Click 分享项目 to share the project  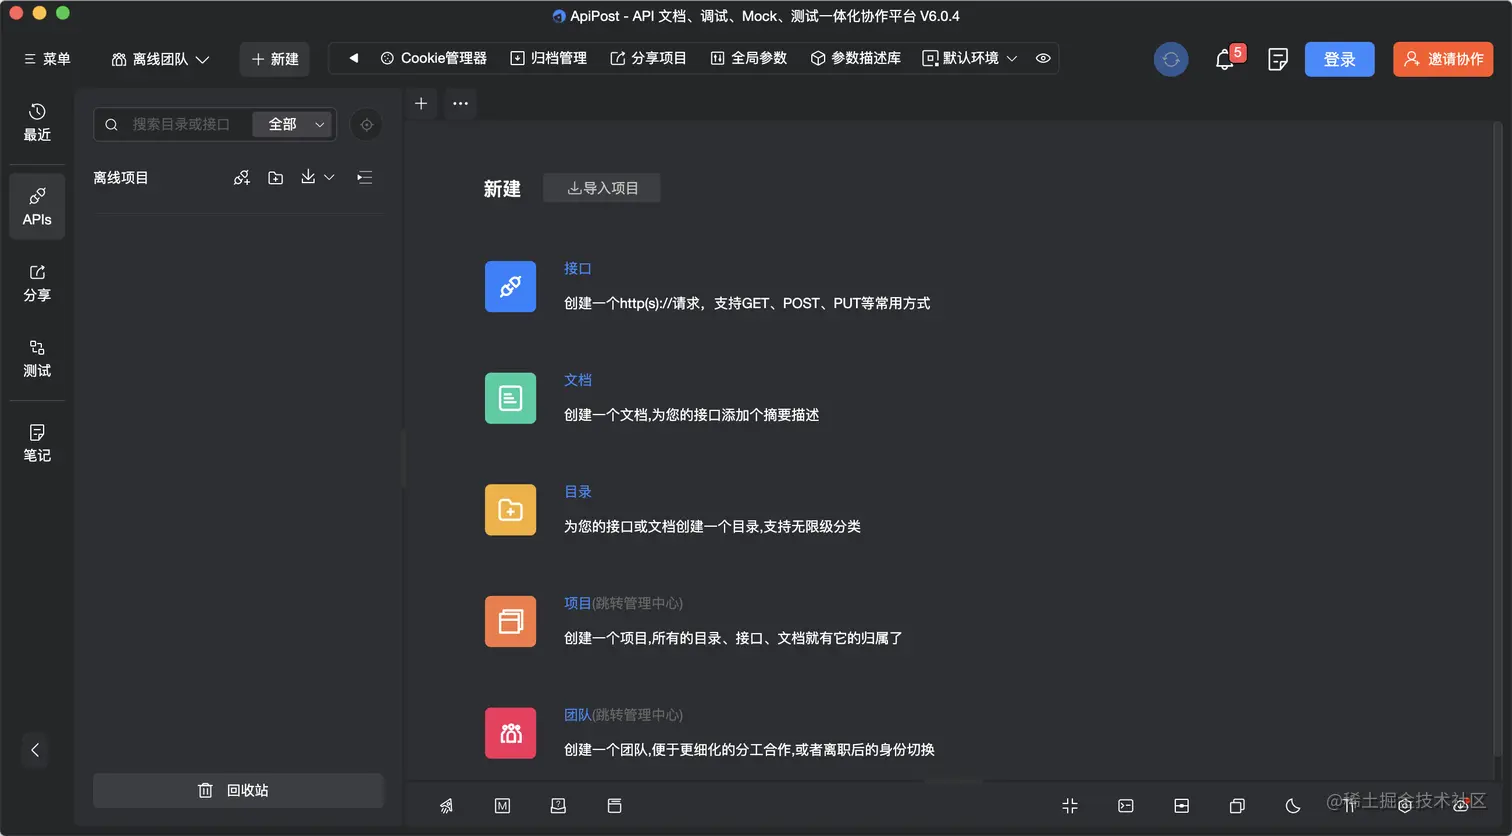(x=649, y=58)
